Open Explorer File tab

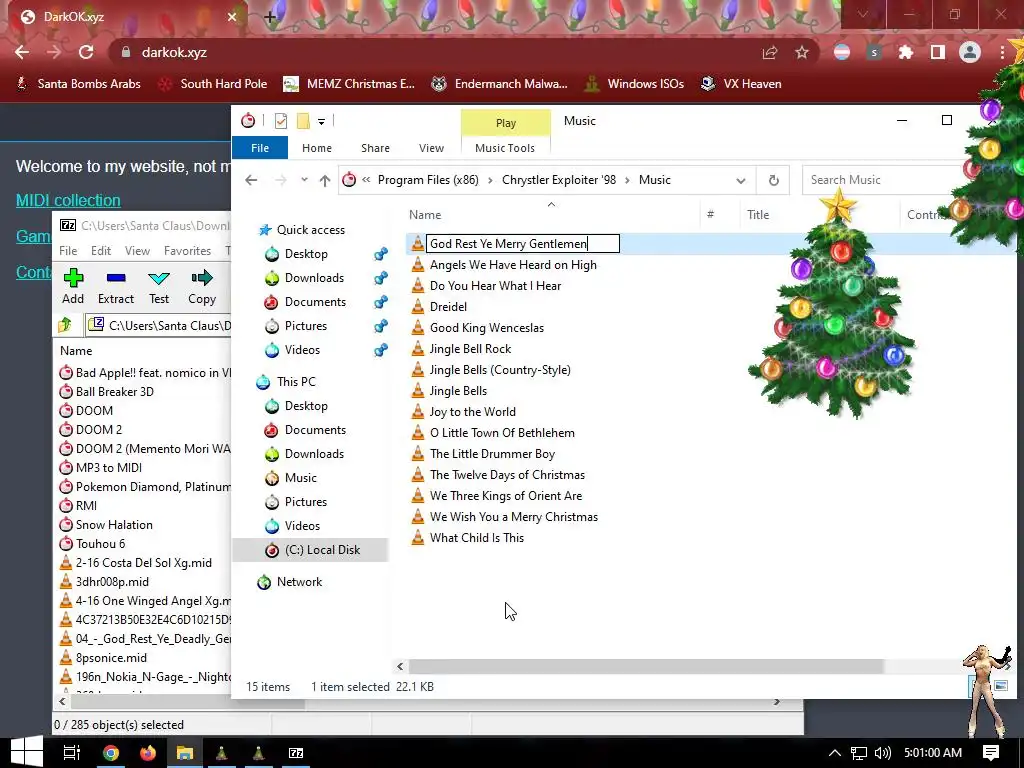(x=260, y=148)
